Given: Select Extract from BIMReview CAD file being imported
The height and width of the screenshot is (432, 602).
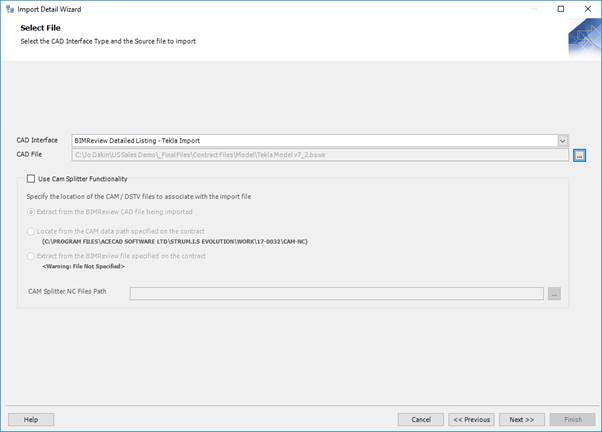Looking at the screenshot, I should point(31,212).
